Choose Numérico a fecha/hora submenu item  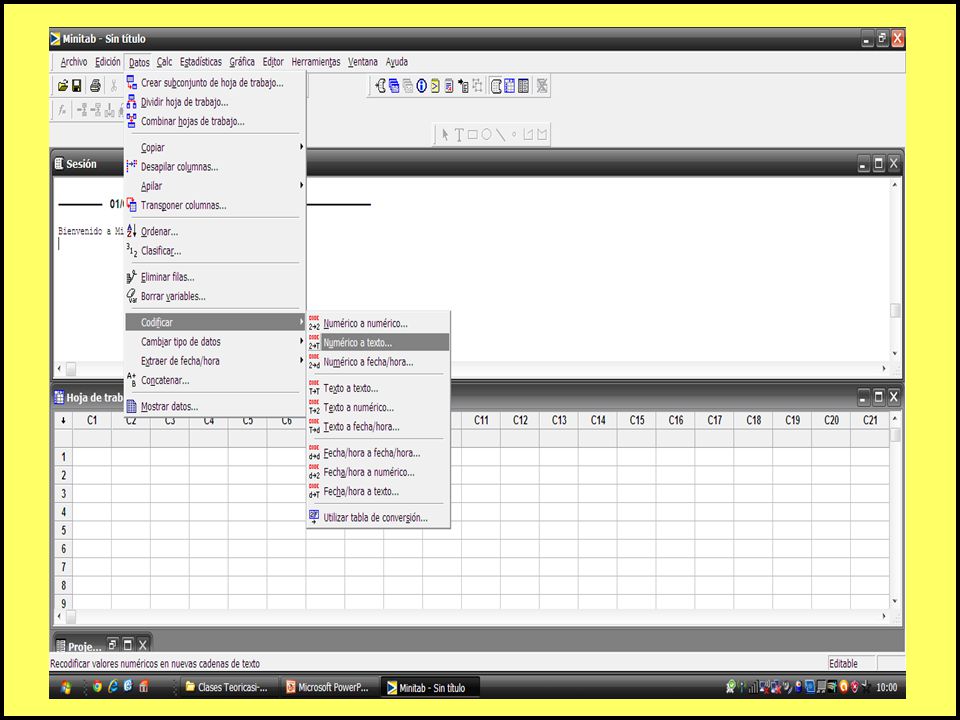click(x=378, y=362)
